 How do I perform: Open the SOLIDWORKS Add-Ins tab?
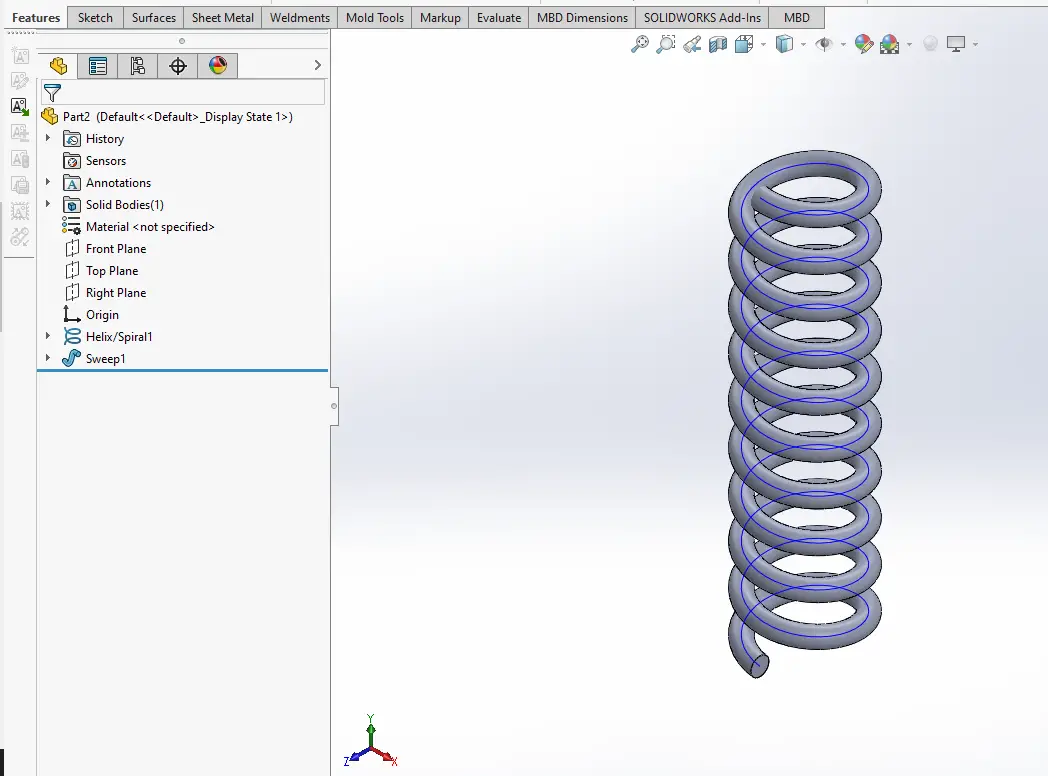(702, 17)
